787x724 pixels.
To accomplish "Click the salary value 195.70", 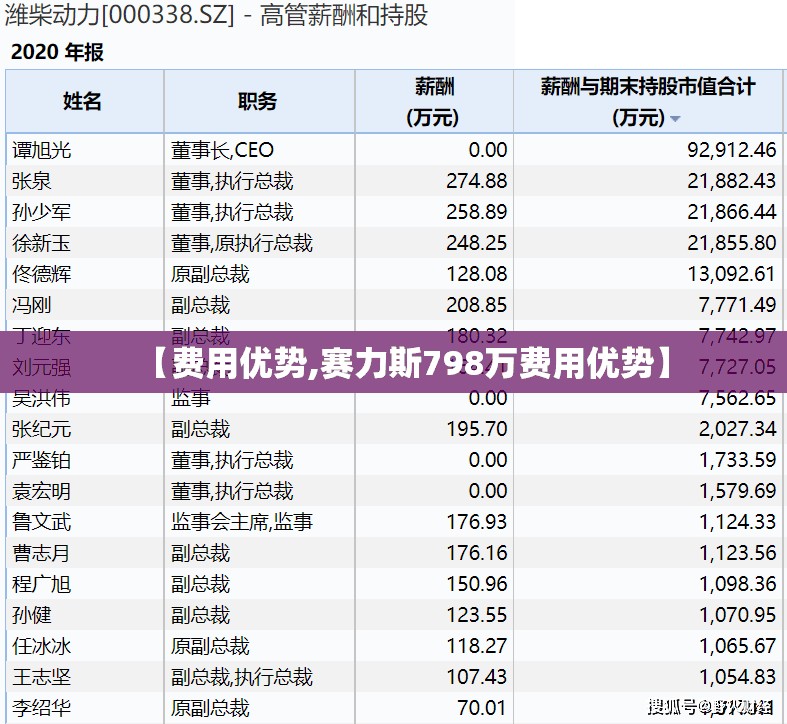I will (x=477, y=429).
